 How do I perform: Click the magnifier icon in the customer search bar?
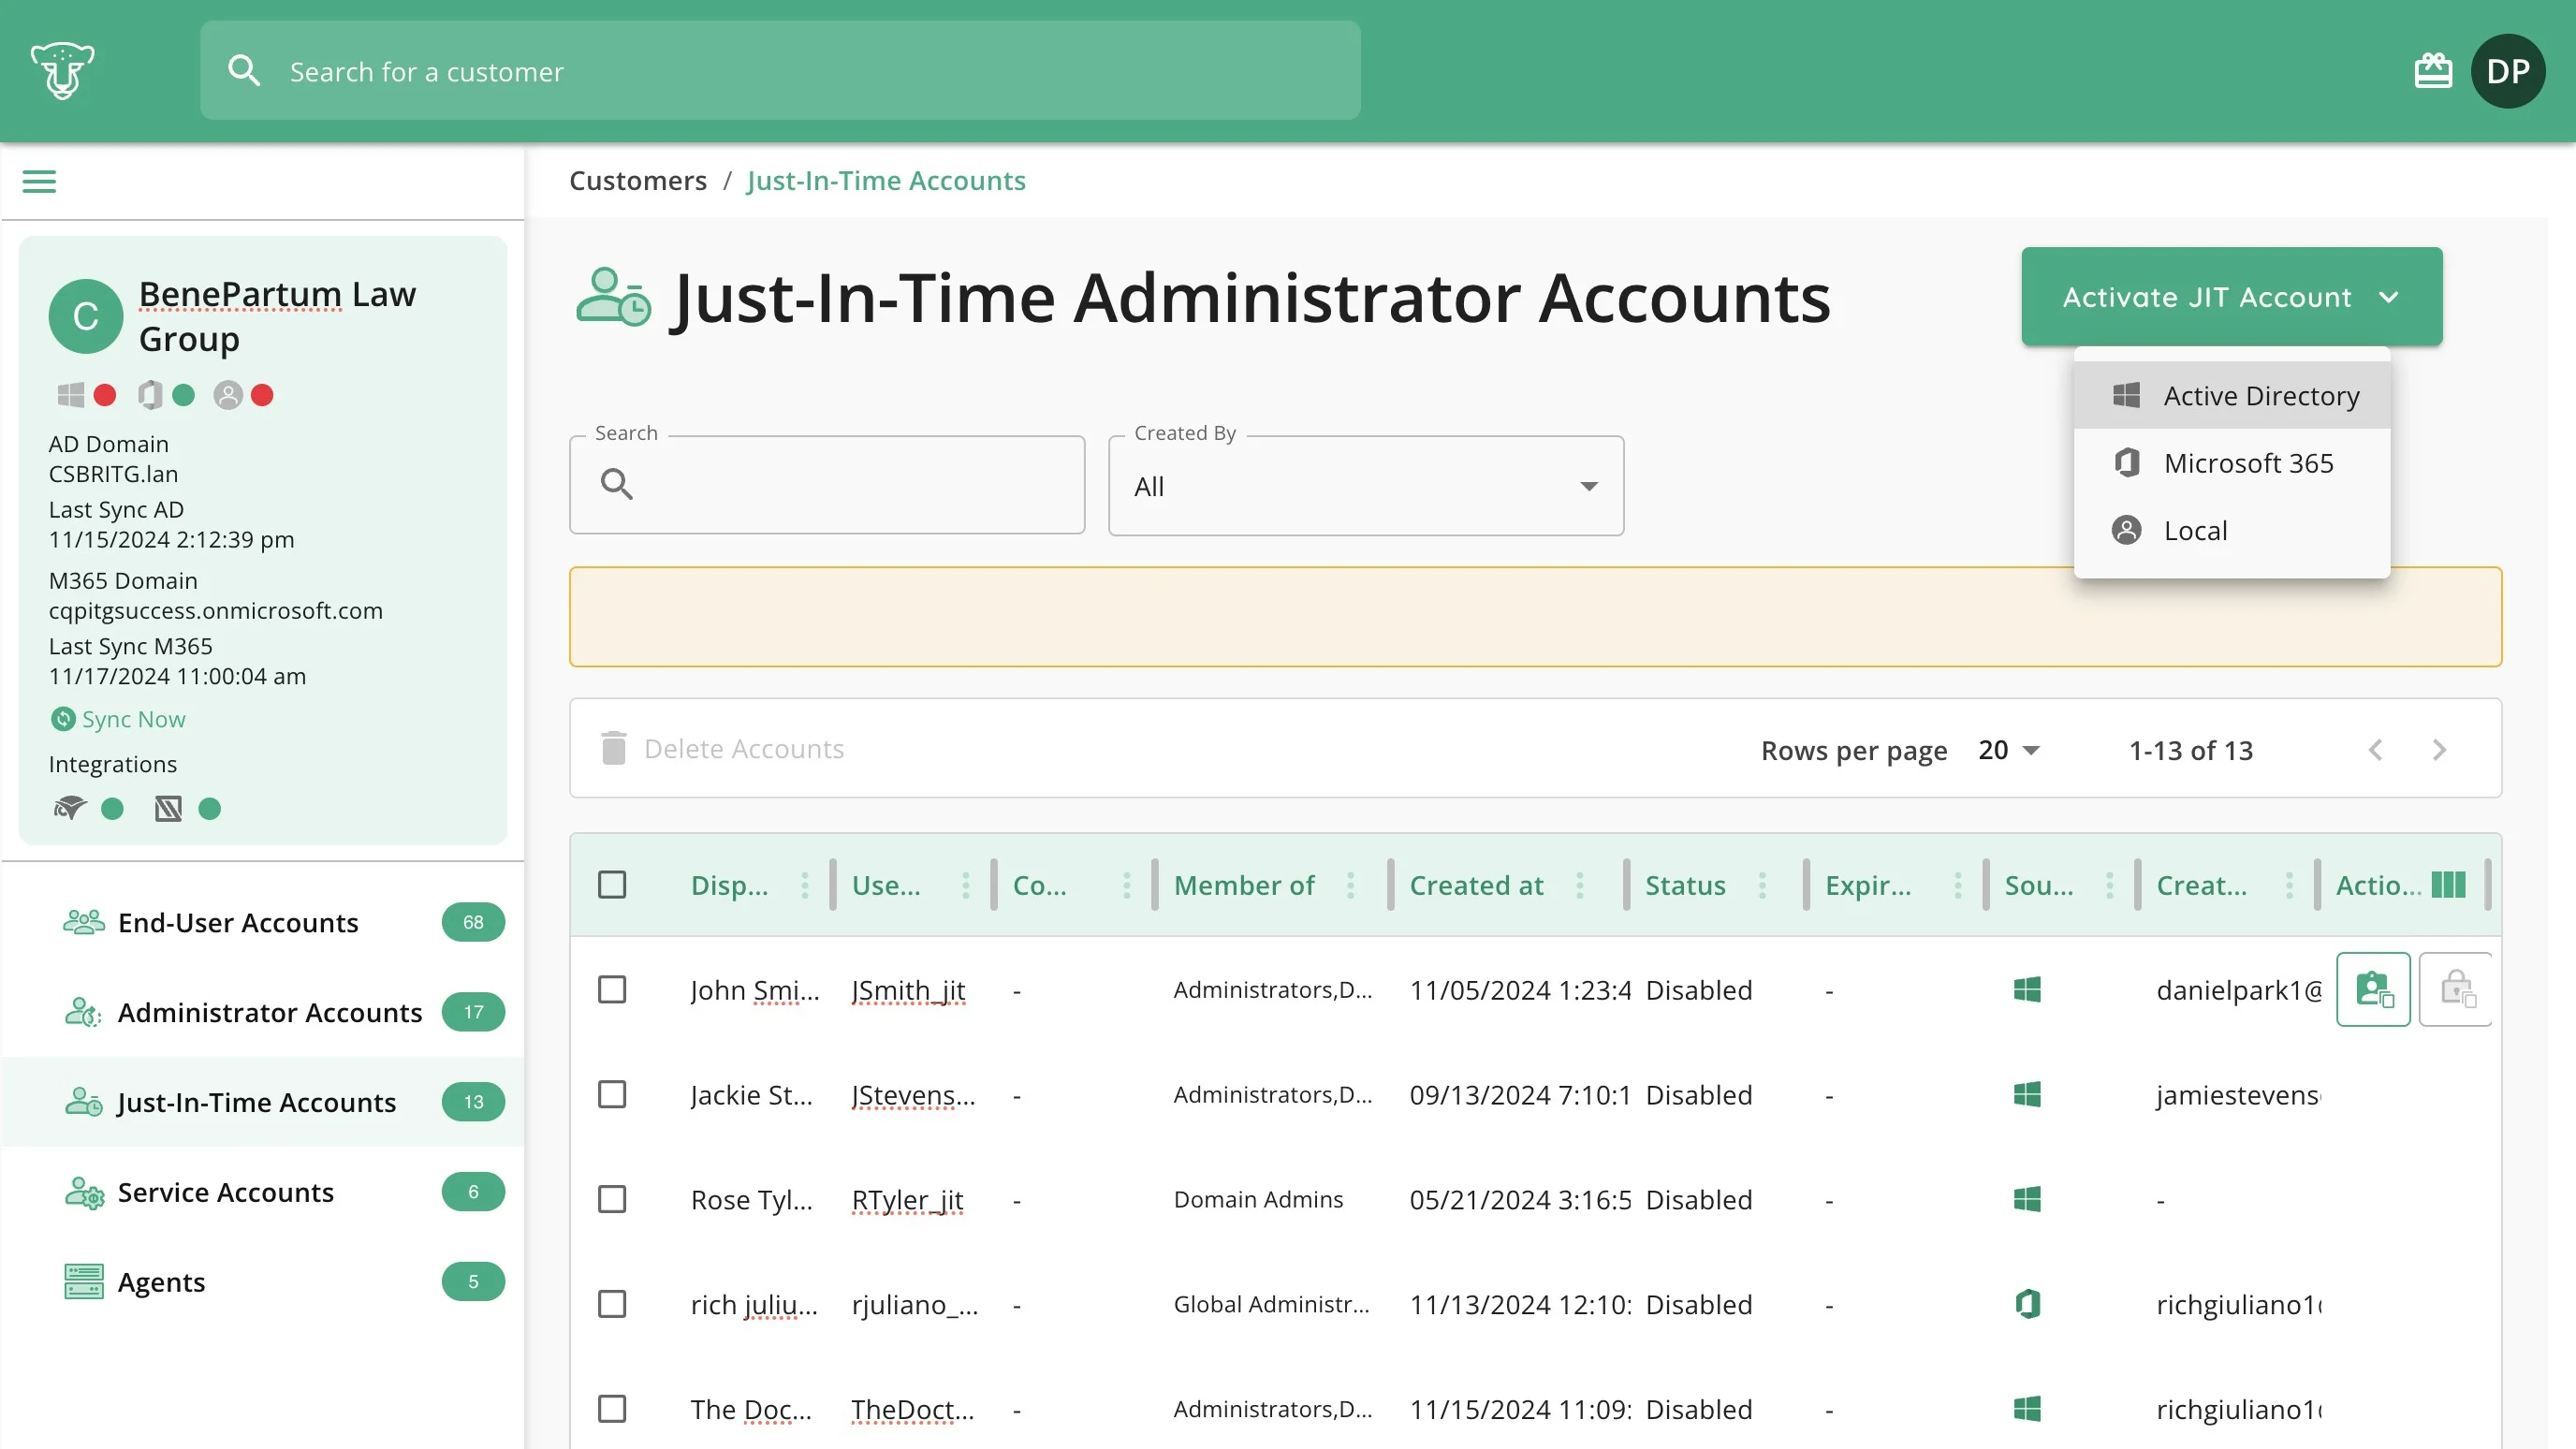coord(244,71)
